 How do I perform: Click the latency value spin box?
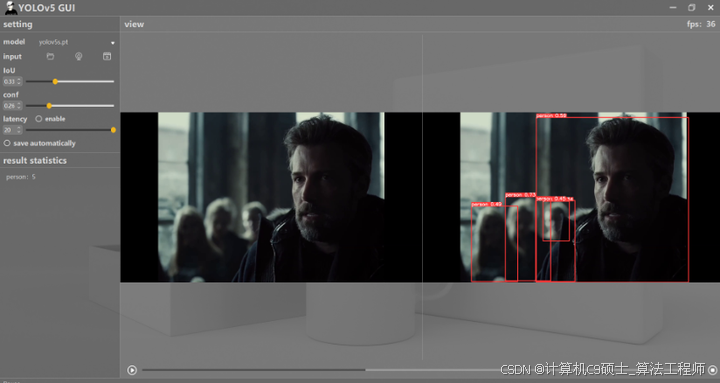tap(12, 130)
